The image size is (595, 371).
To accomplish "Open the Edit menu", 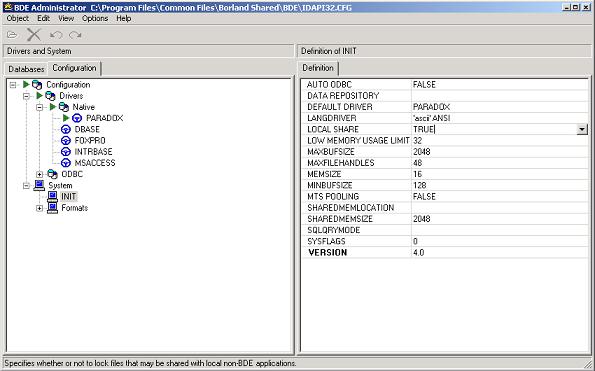I will pyautogui.click(x=43, y=18).
